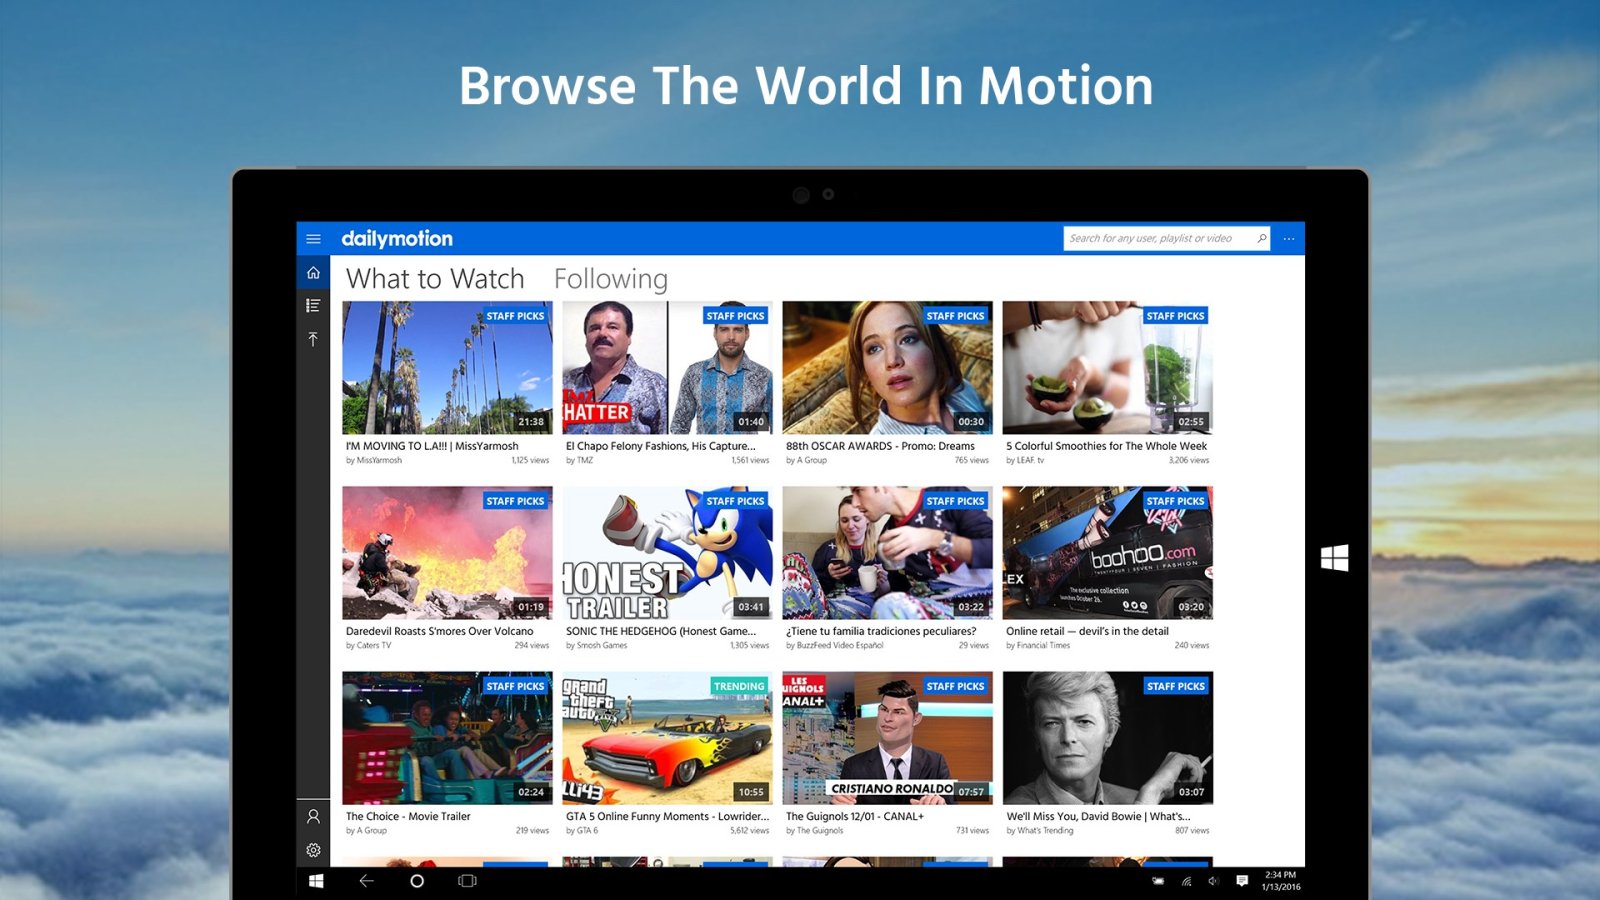Open the user account icon
This screenshot has height=900, width=1600.
pyautogui.click(x=313, y=817)
